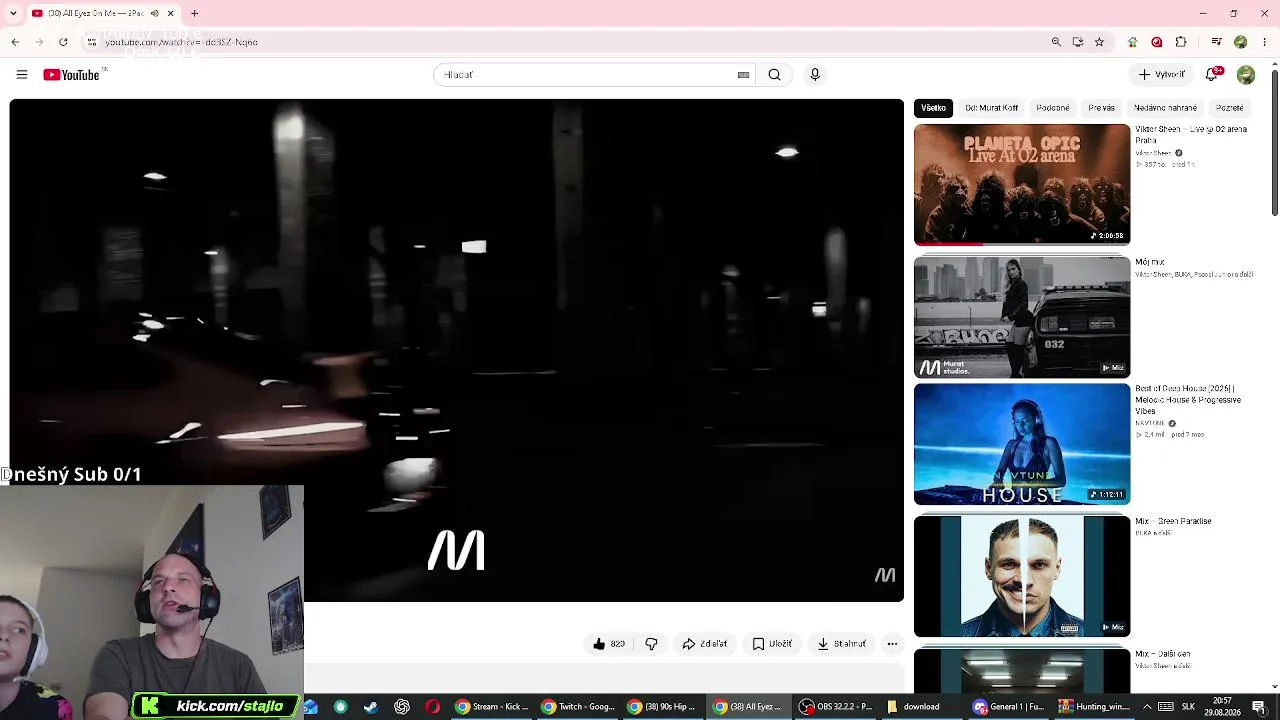This screenshot has width=1280, height=720.
Task: Select the Všetko filter chip
Action: tap(933, 108)
